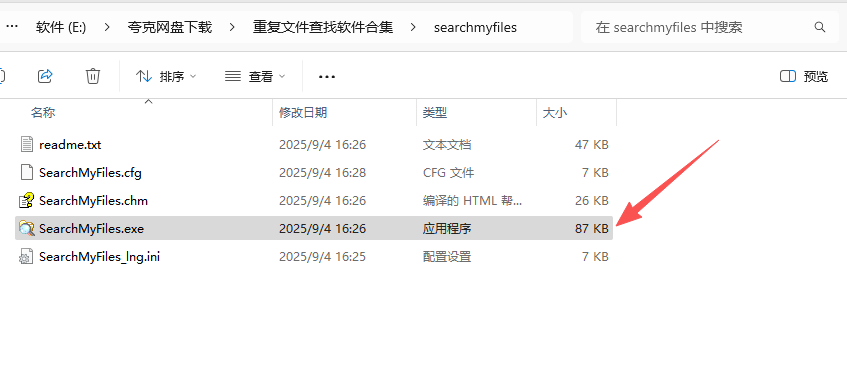Image resolution: width=847 pixels, height=370 pixels.
Task: Click the search magnifier icon
Action: click(x=819, y=27)
